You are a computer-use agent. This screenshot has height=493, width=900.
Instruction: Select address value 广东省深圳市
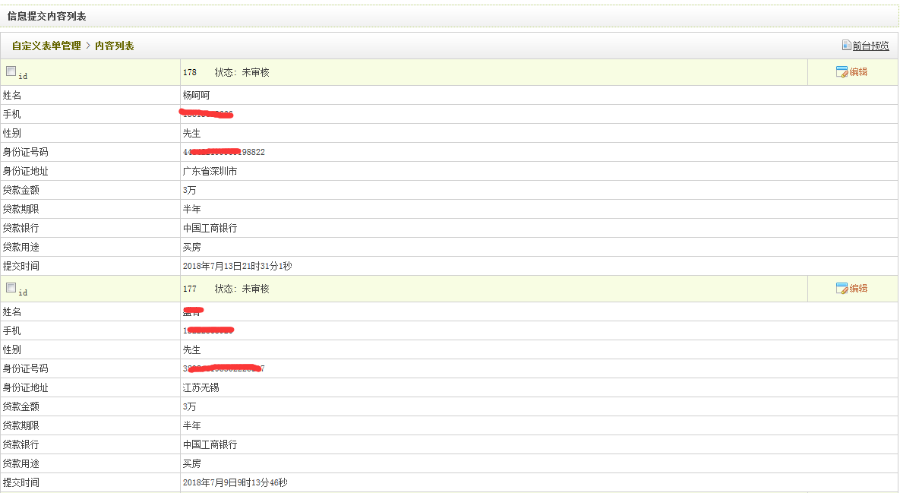tap(210, 171)
